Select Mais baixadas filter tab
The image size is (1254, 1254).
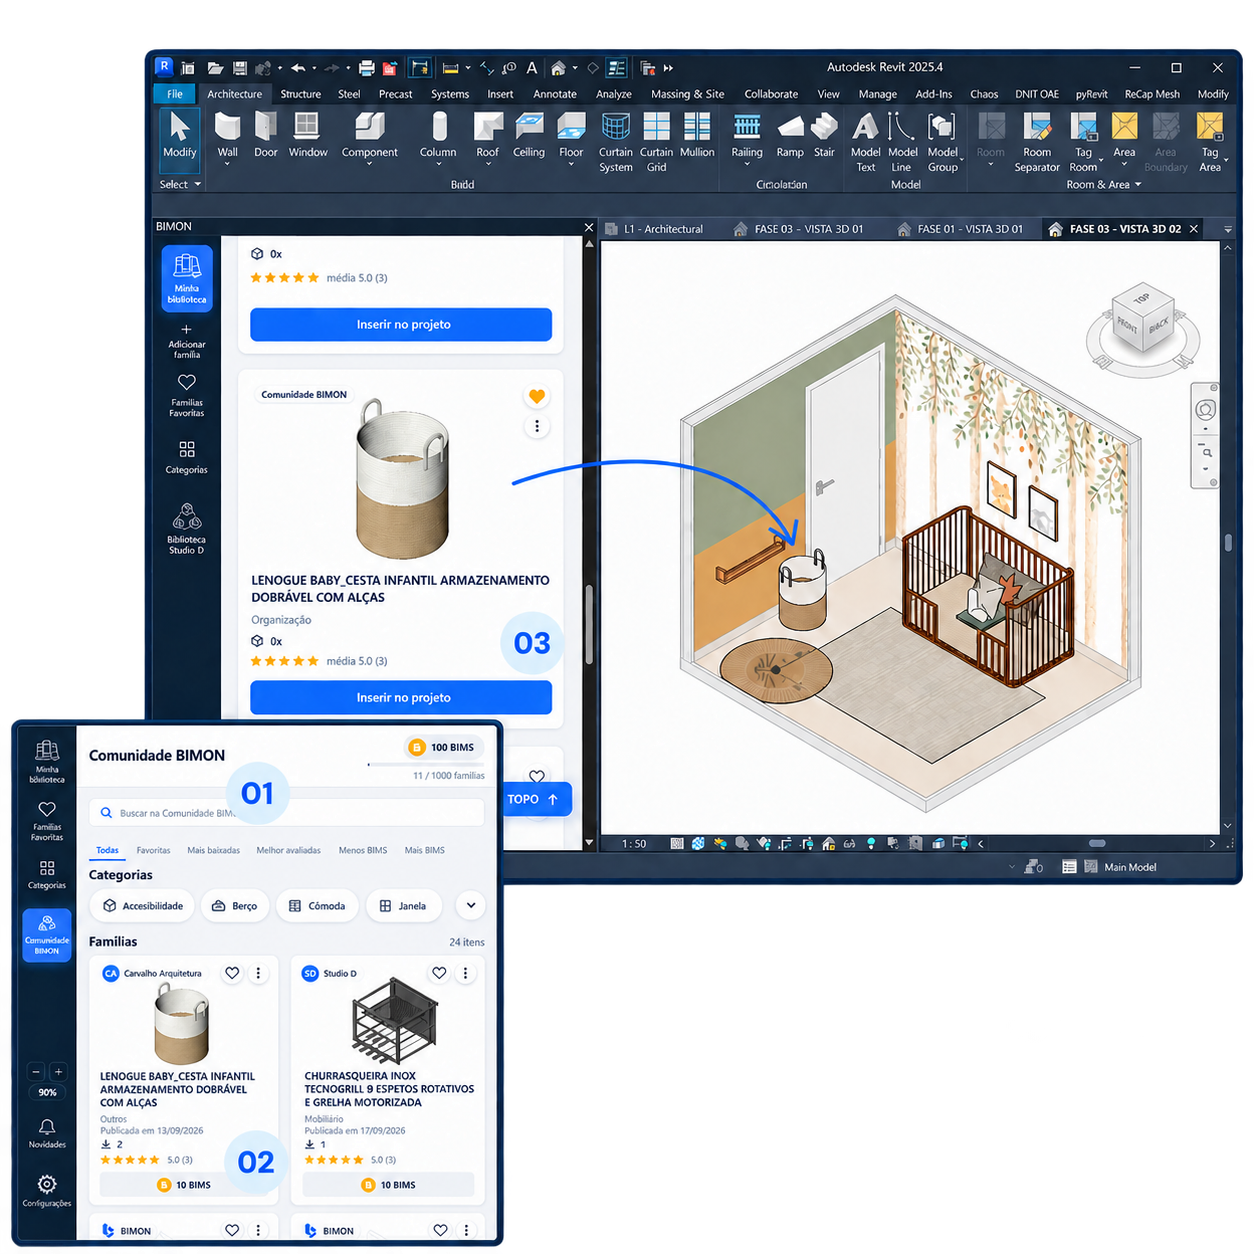(213, 850)
